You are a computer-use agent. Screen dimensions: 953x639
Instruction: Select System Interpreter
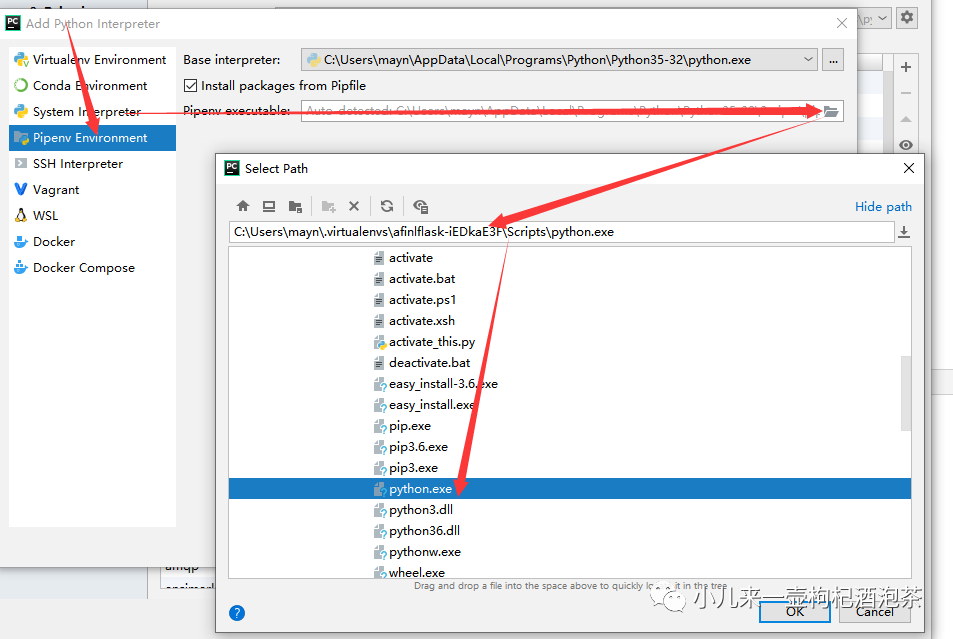tap(92, 112)
